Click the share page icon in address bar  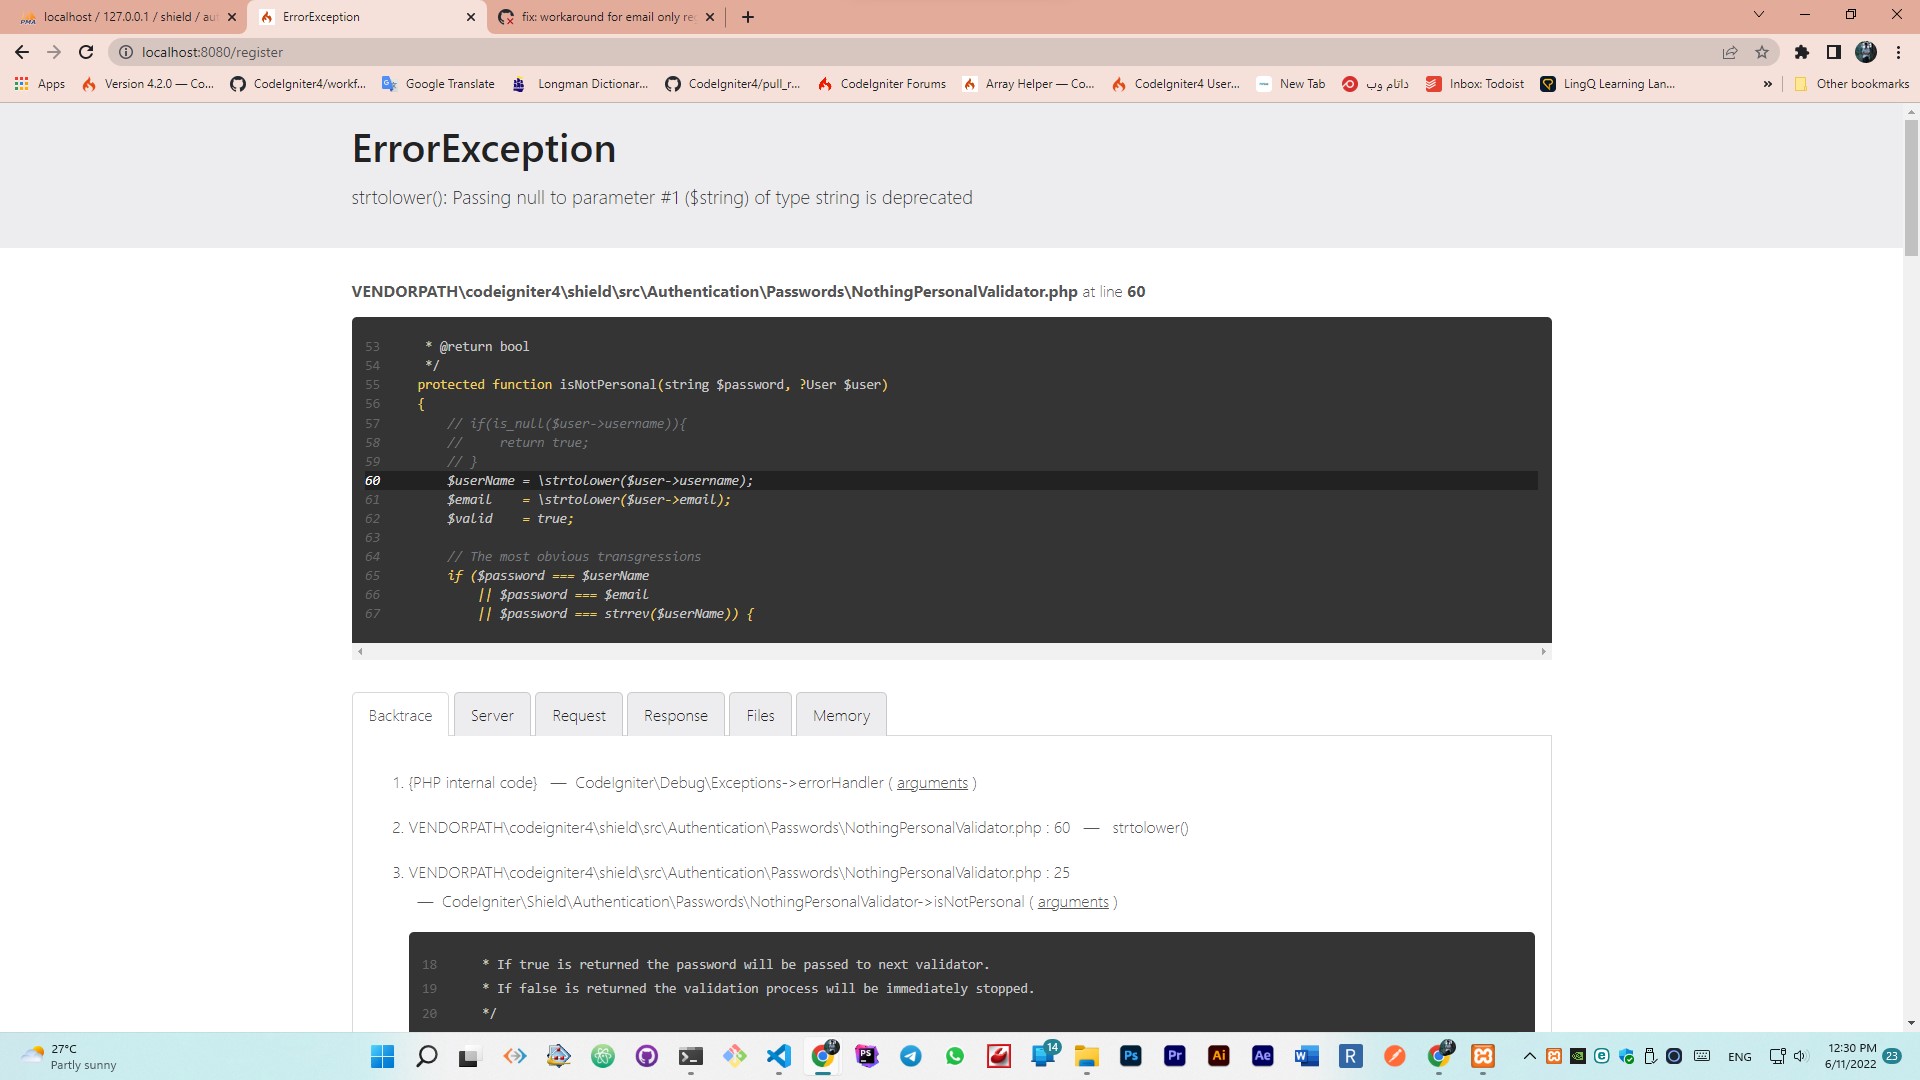pyautogui.click(x=1730, y=52)
